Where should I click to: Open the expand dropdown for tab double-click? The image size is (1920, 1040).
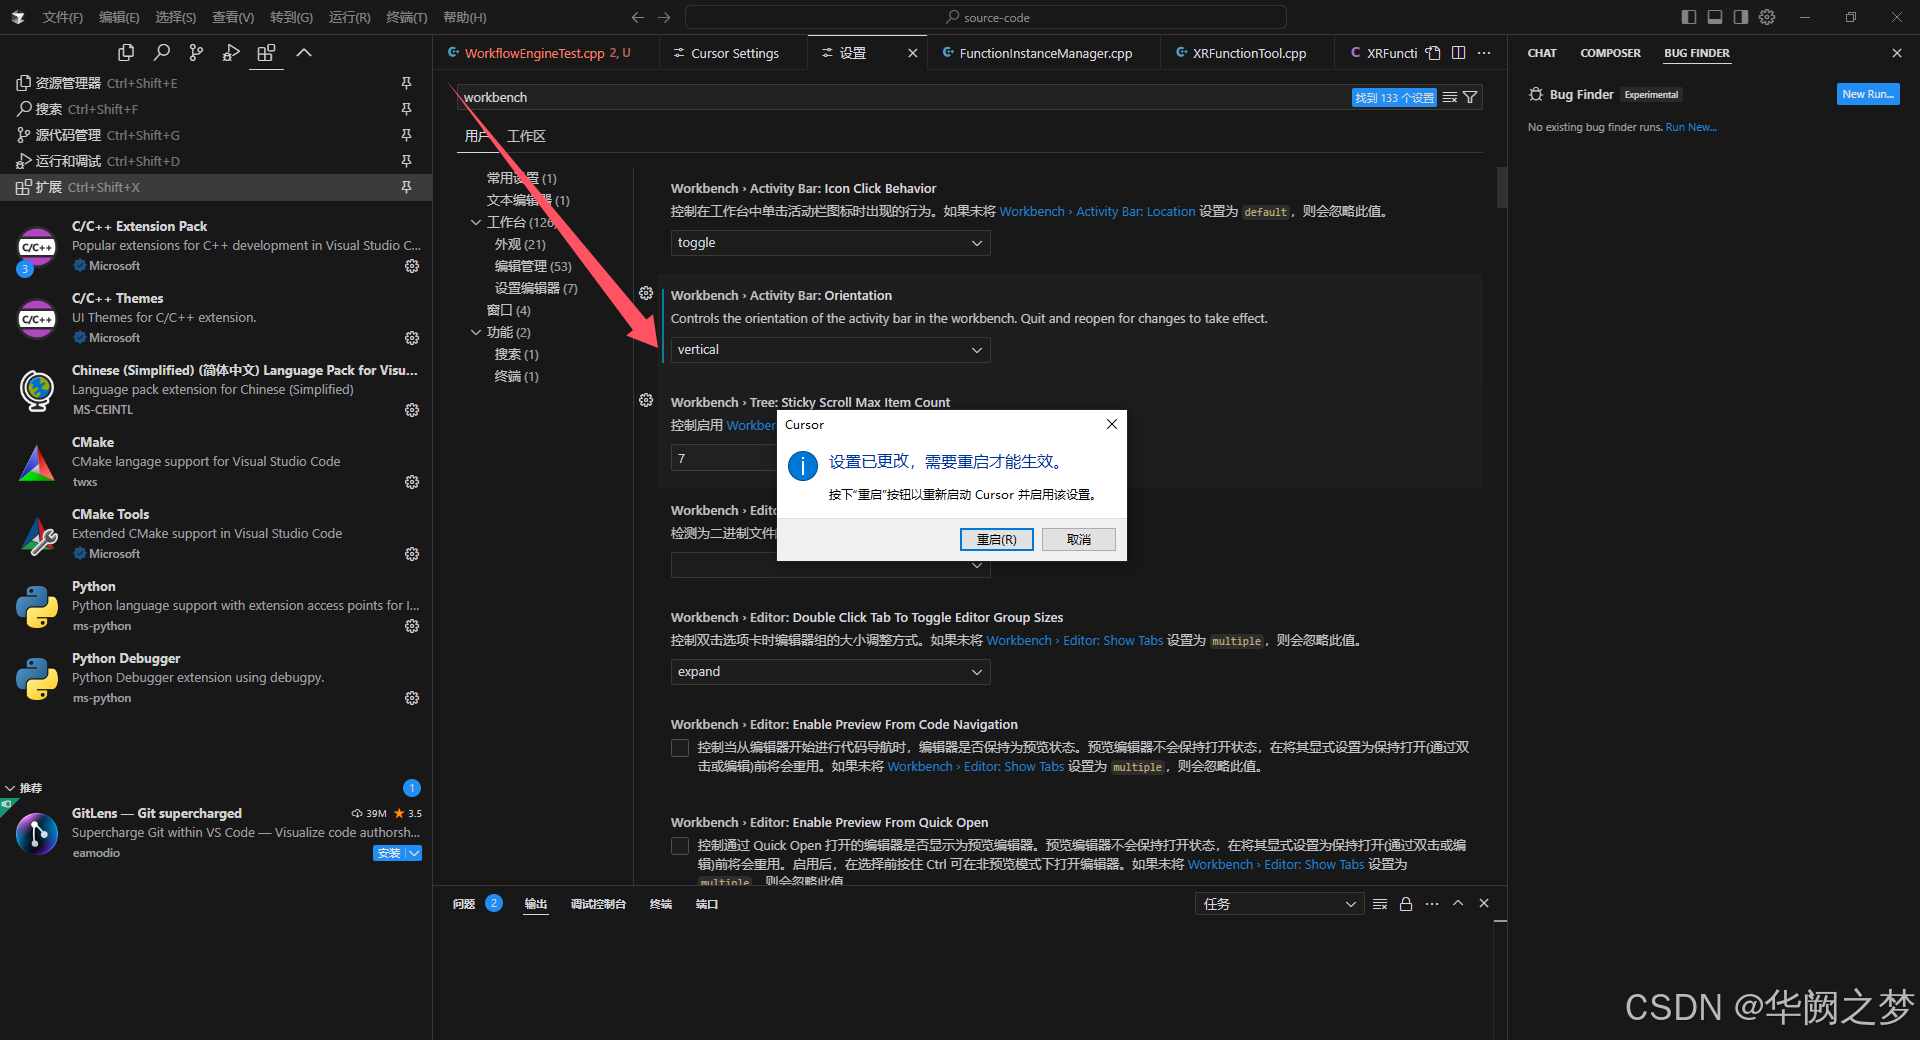(x=830, y=672)
